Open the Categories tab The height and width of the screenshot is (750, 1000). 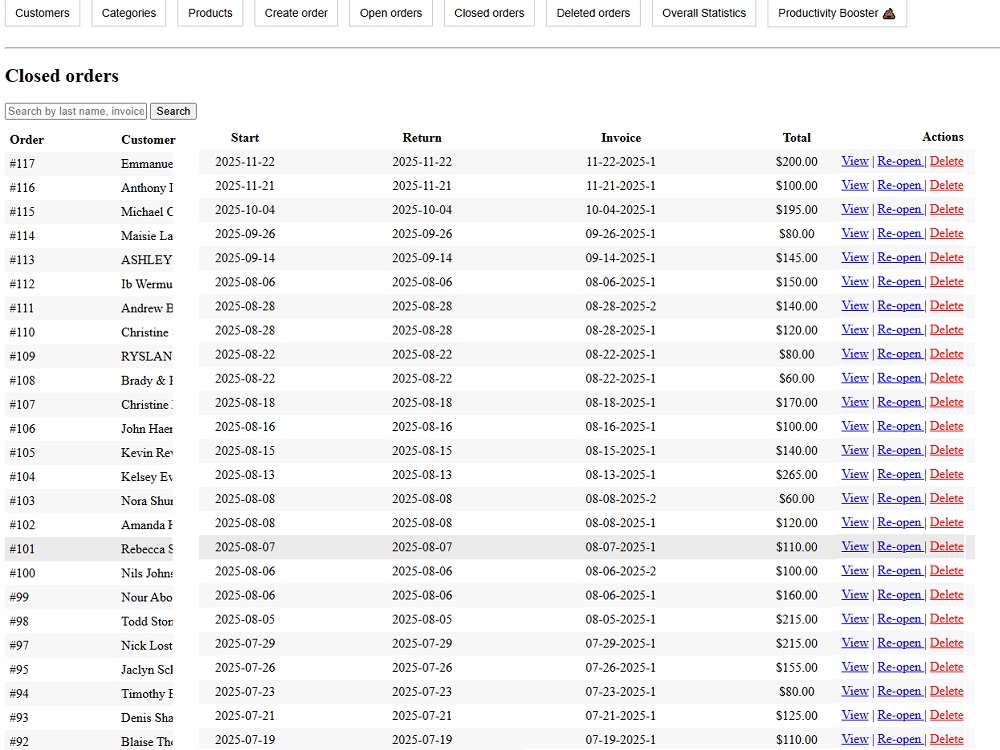(x=128, y=13)
